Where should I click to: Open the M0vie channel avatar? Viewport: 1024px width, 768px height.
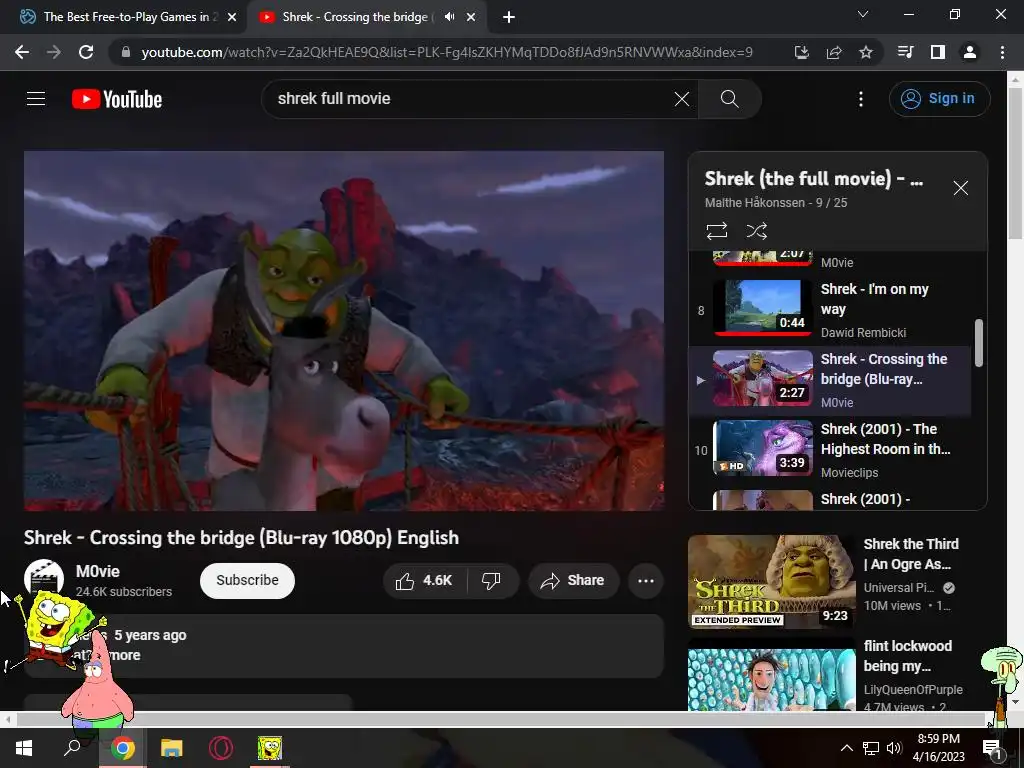44,579
